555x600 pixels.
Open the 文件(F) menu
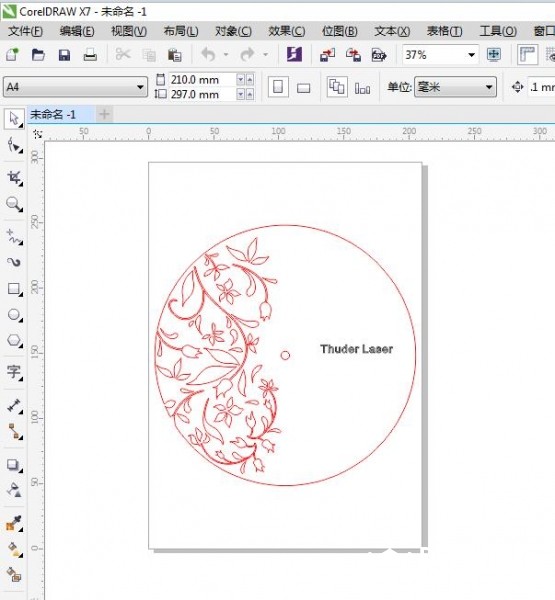click(25, 31)
